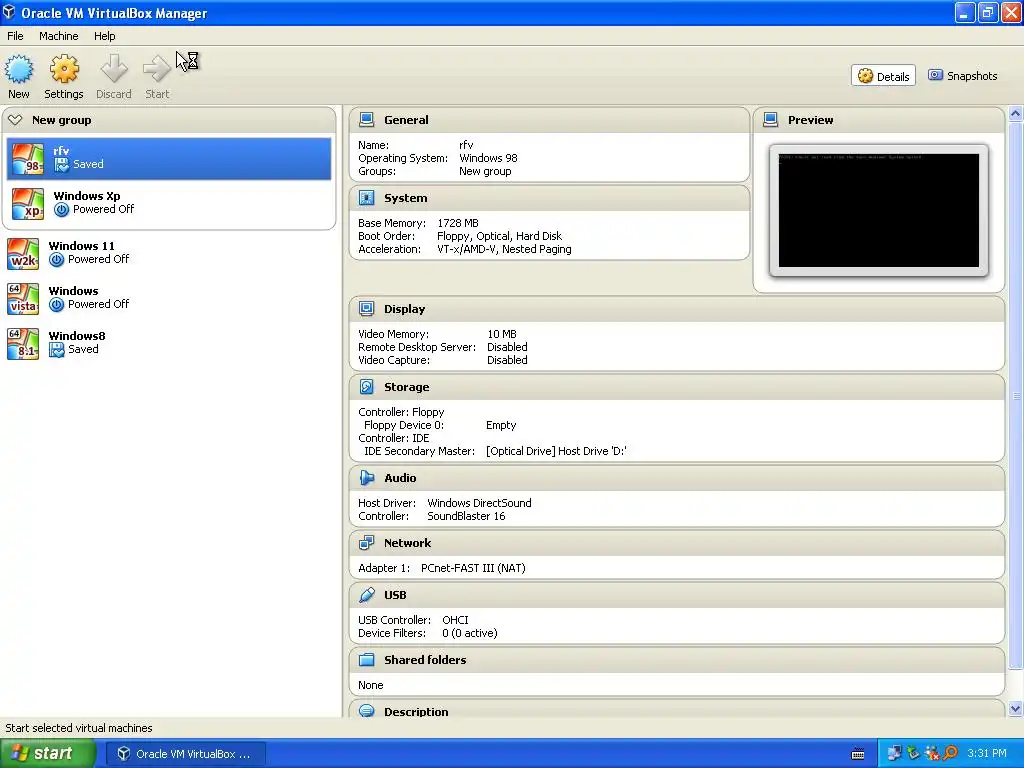Open the Windows start button
The width and height of the screenshot is (1024, 768).
click(x=48, y=754)
